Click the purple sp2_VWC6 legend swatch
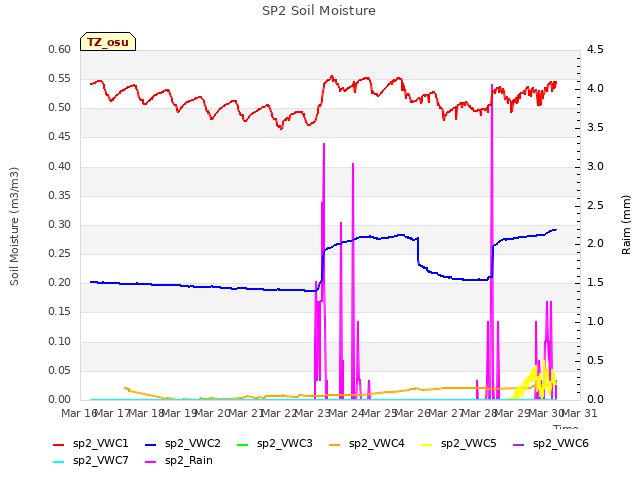The height and width of the screenshot is (480, 640). (519, 444)
